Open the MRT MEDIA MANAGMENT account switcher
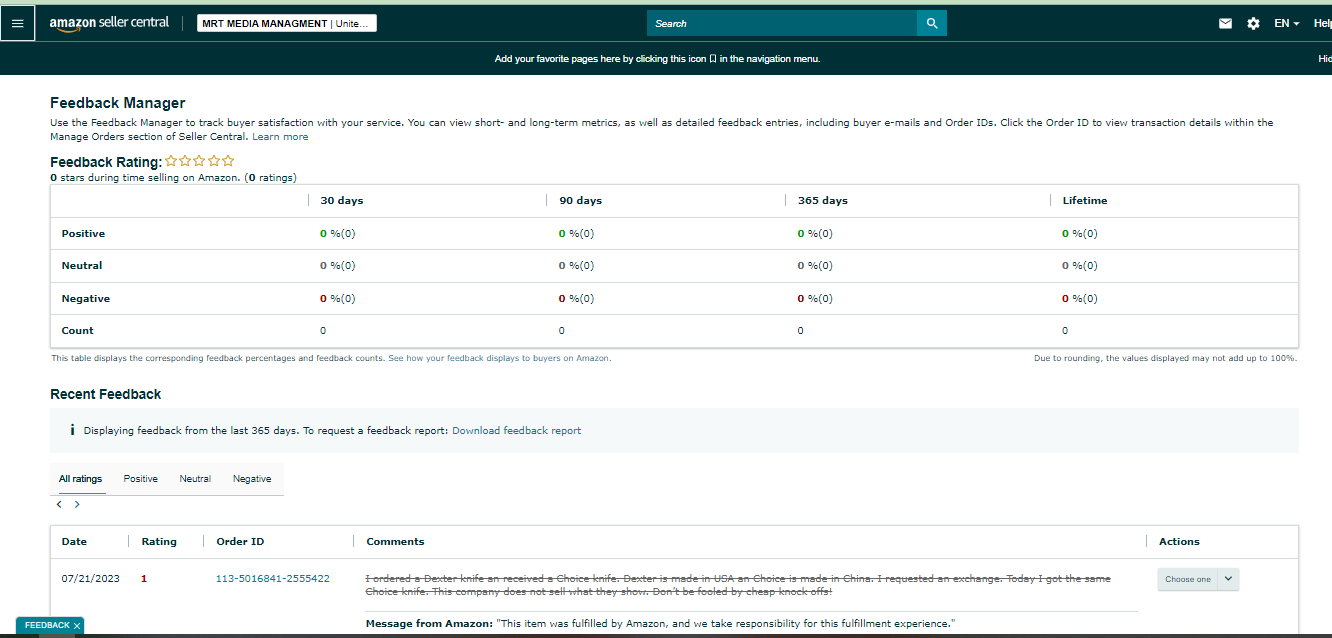Image resolution: width=1332 pixels, height=638 pixels. [287, 23]
